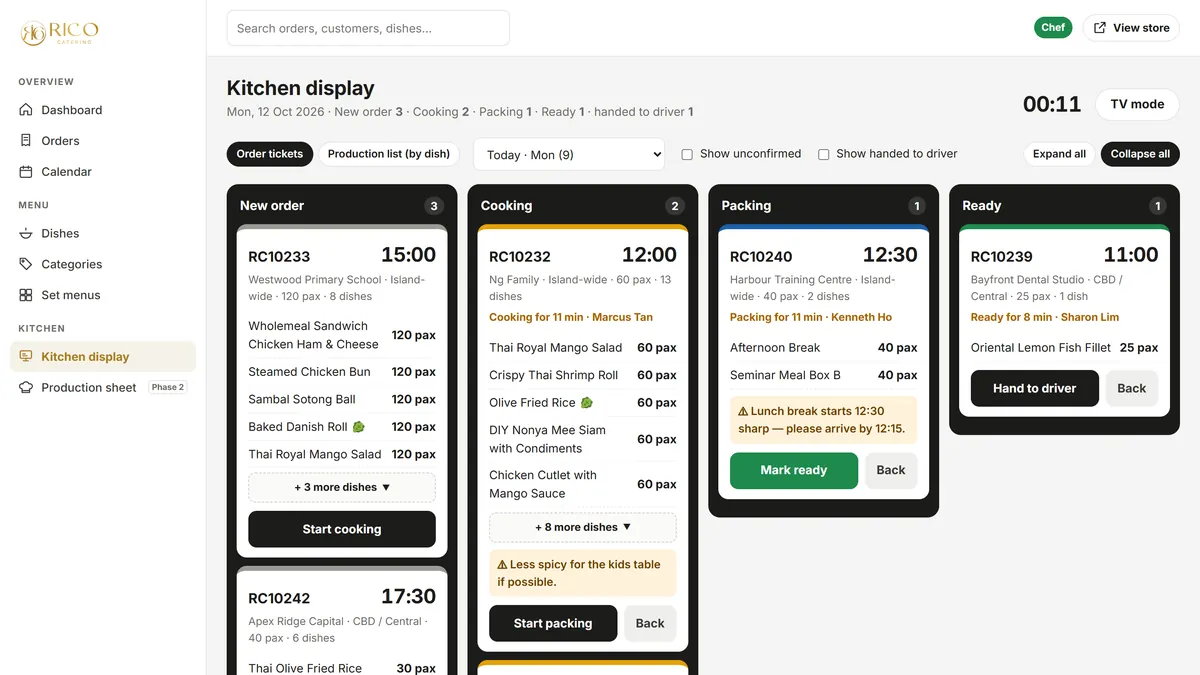Switch to Order tickets view
Screen dimensions: 1200x675
(x=270, y=154)
